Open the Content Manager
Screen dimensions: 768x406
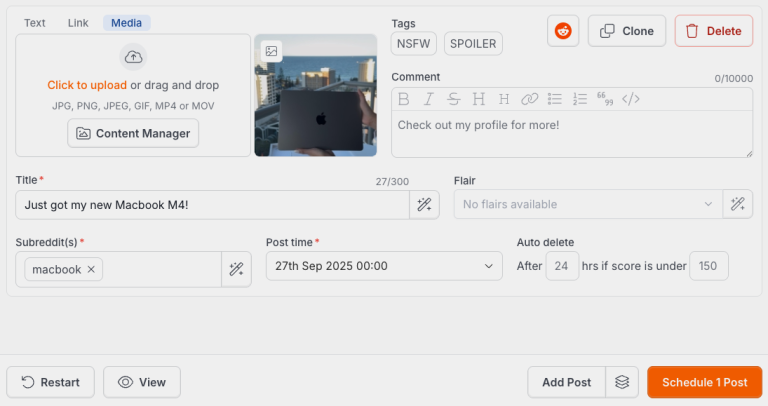coord(134,133)
